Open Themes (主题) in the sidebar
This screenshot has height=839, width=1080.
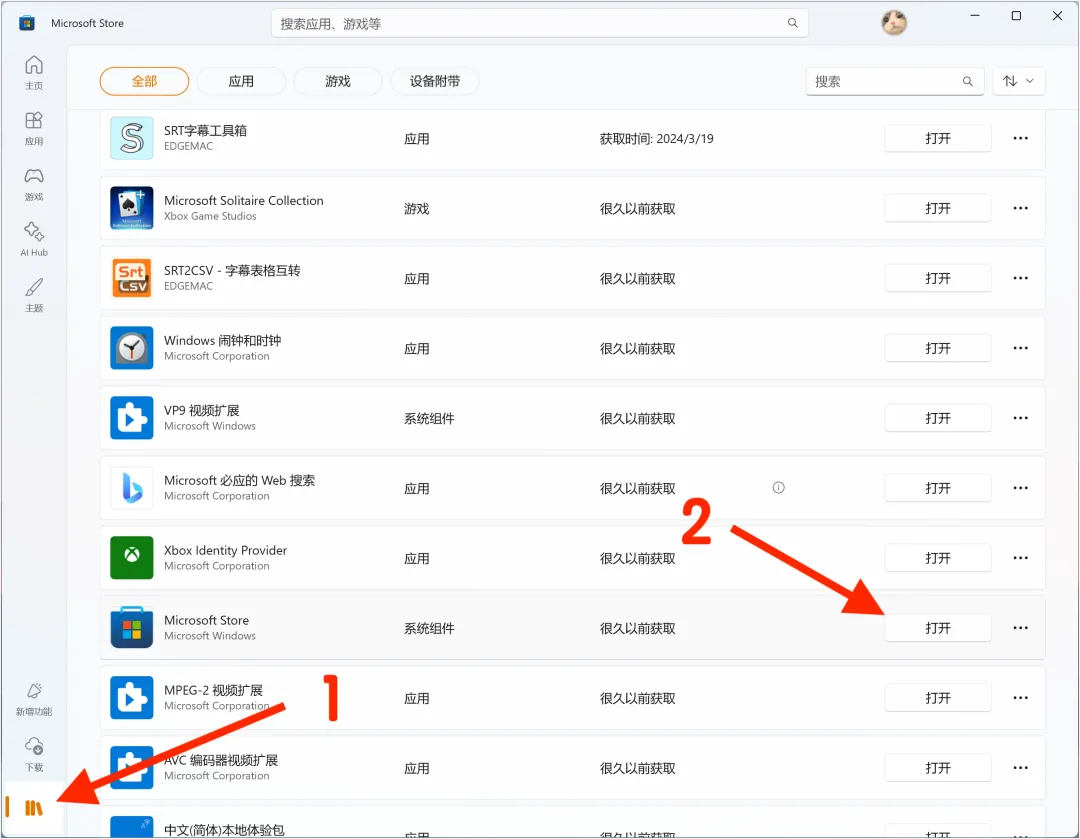34,295
